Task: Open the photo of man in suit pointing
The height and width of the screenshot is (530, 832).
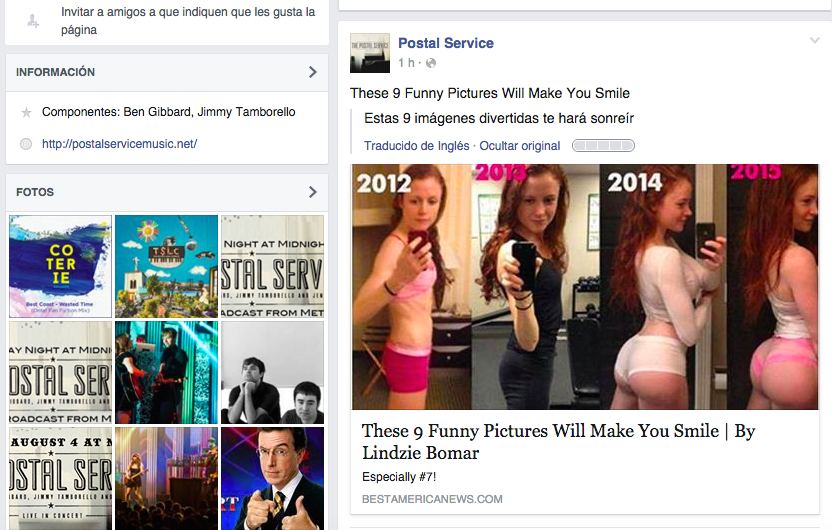Action: 272,478
